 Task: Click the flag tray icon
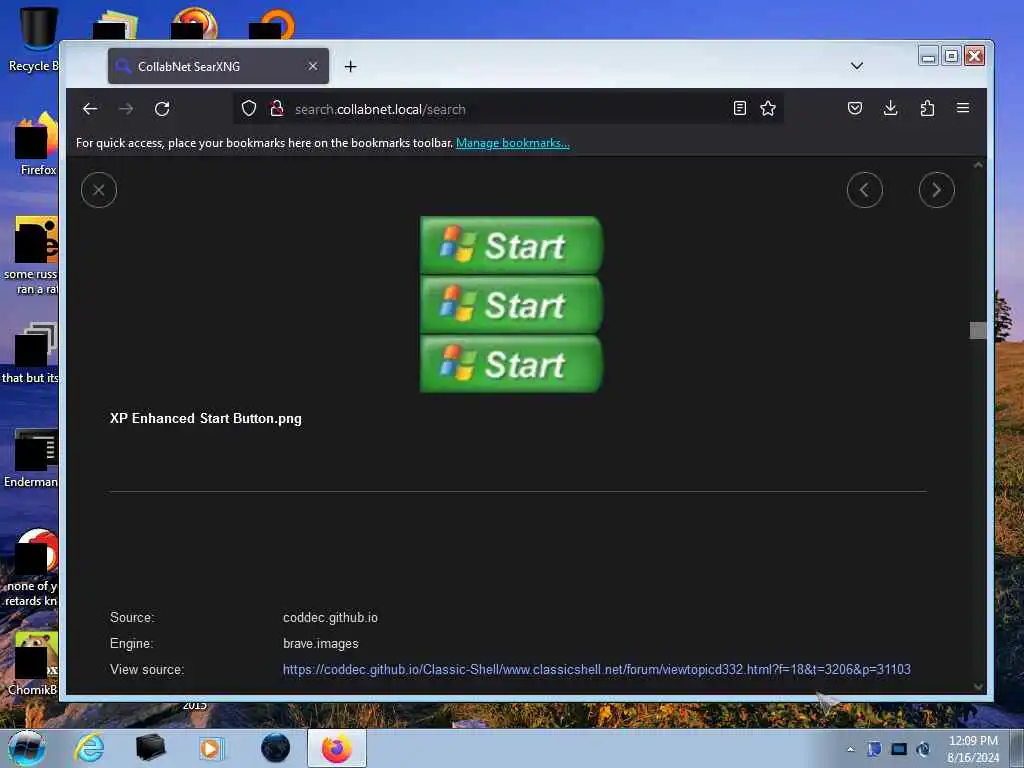pyautogui.click(x=874, y=749)
